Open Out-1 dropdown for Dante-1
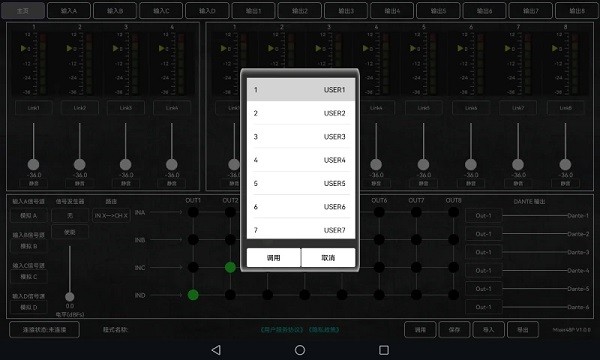600x360 pixels. point(484,216)
